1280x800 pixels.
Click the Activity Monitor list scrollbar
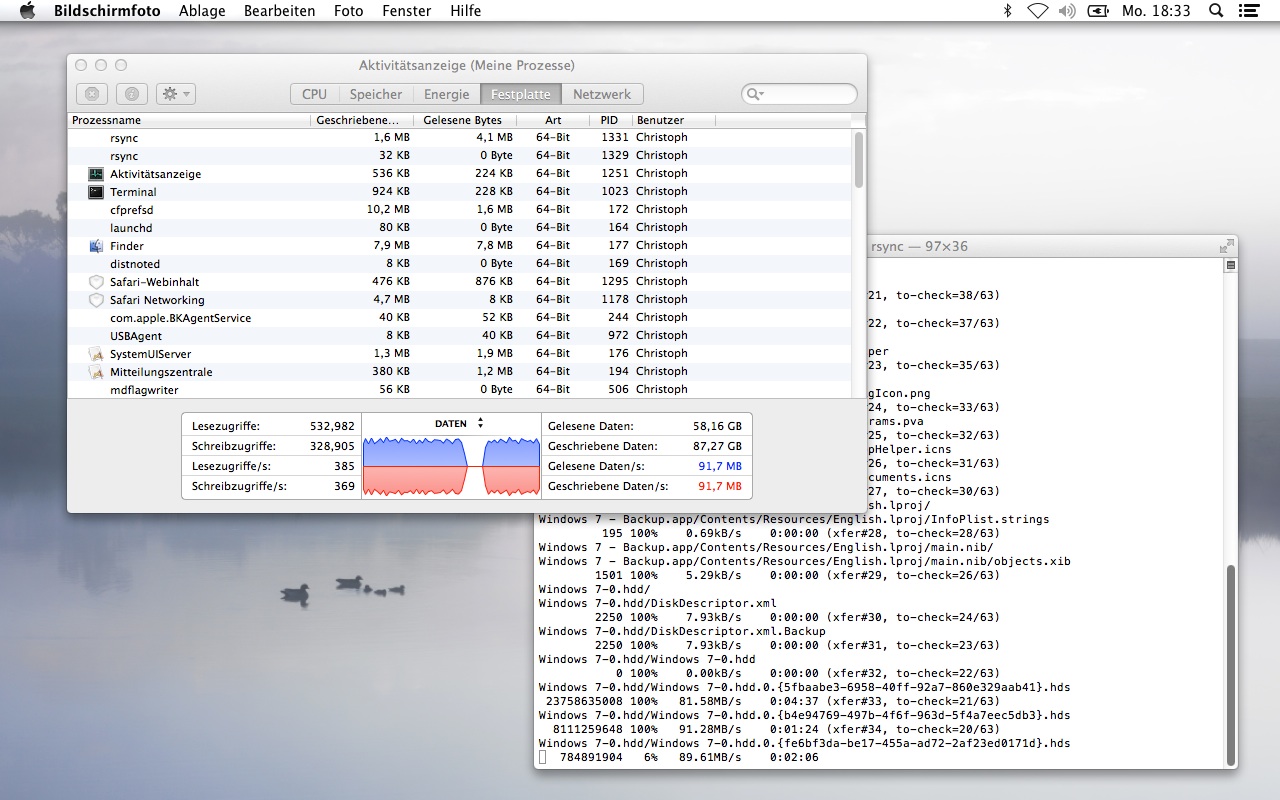(859, 159)
